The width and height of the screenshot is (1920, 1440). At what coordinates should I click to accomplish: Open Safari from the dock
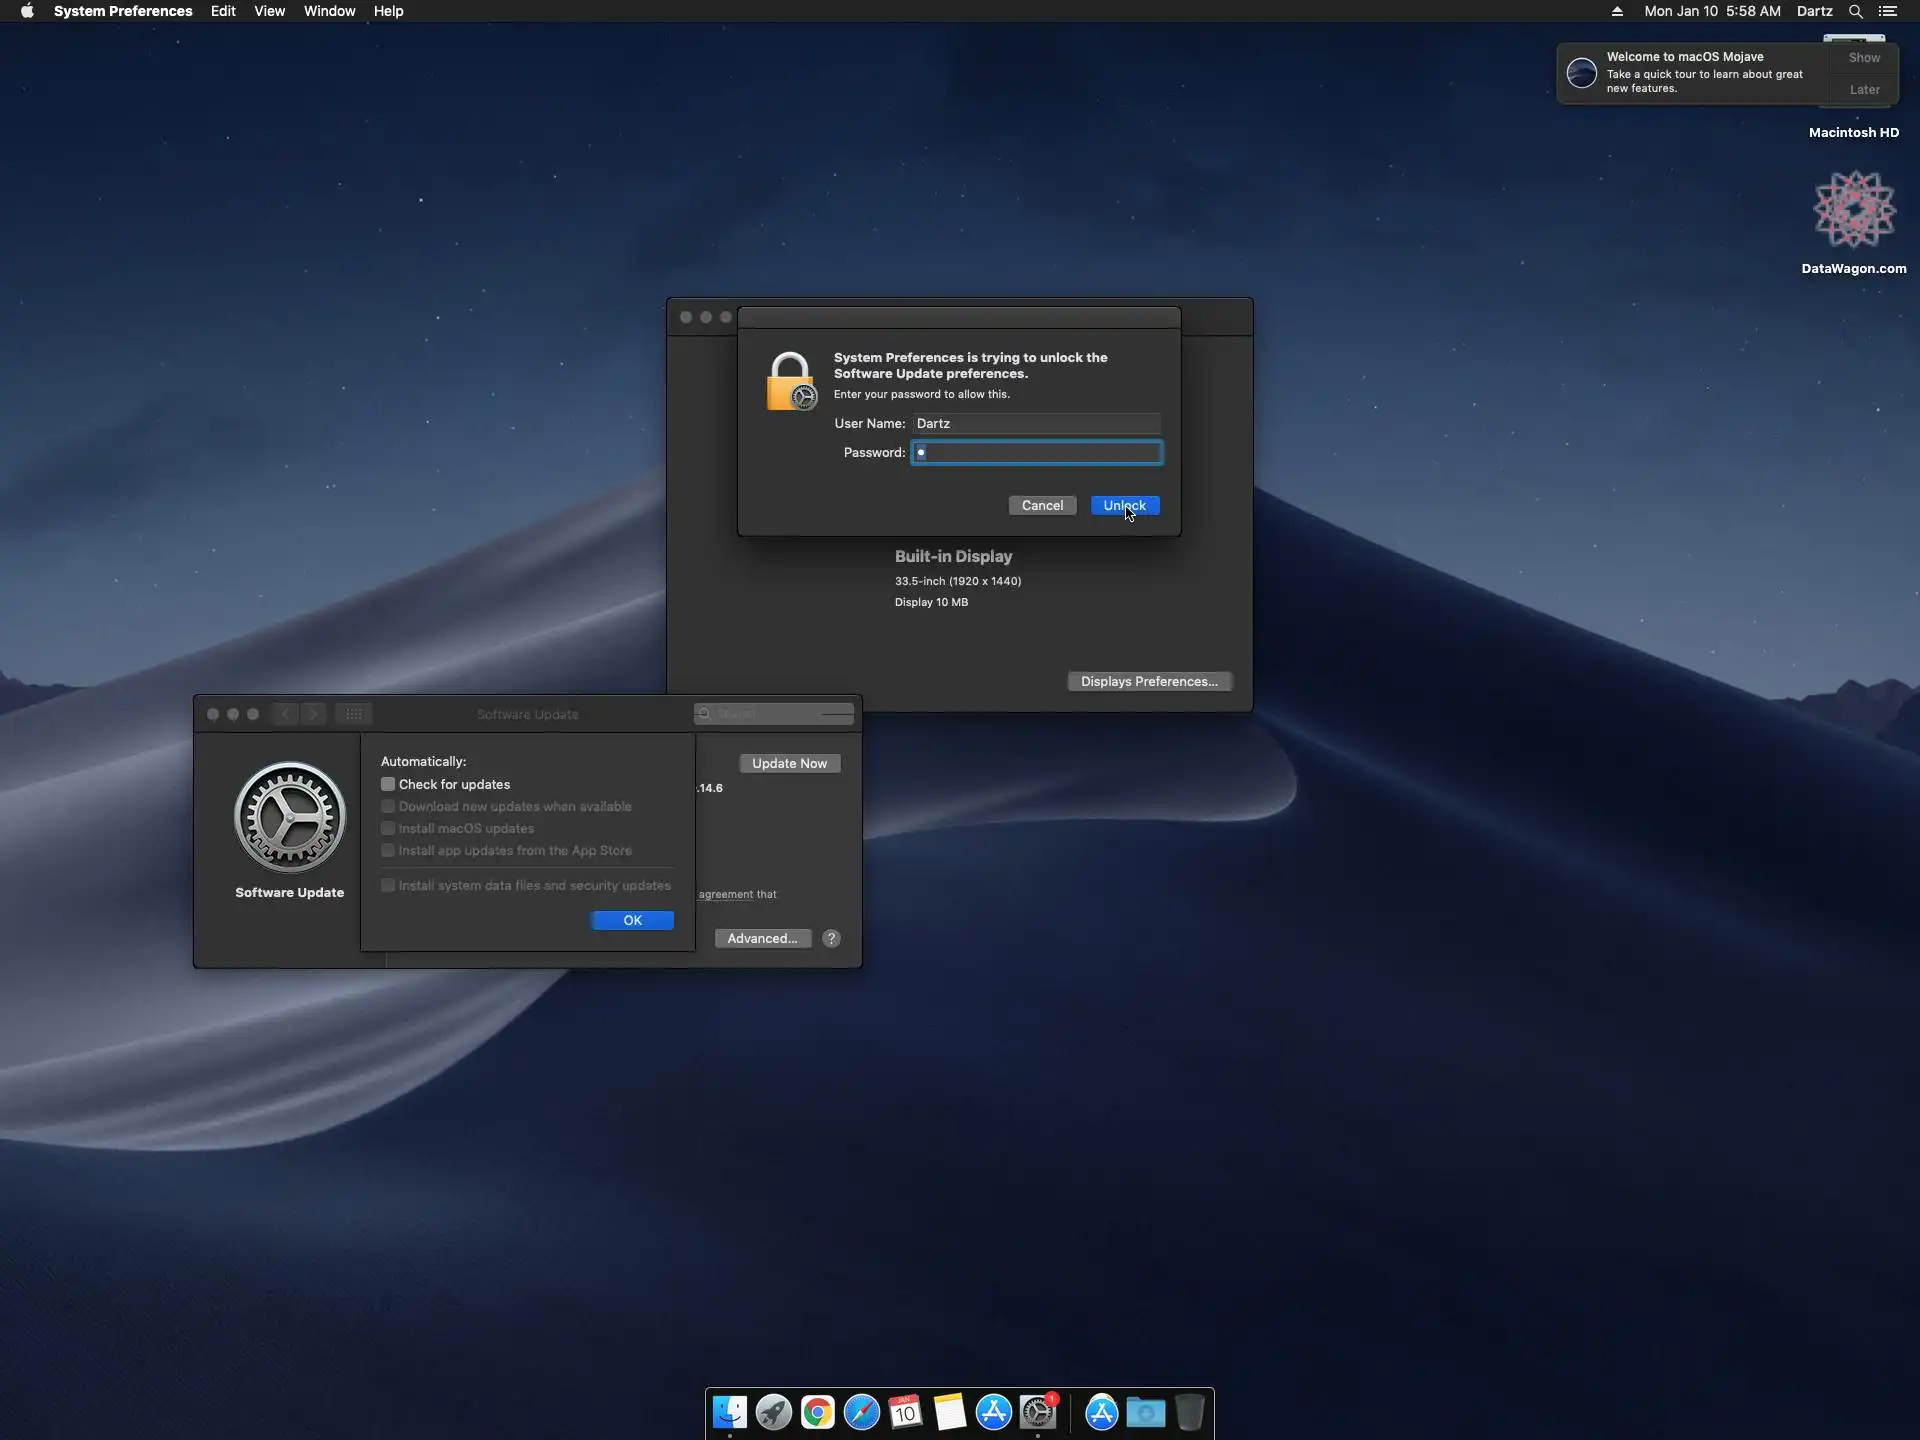coord(861,1412)
